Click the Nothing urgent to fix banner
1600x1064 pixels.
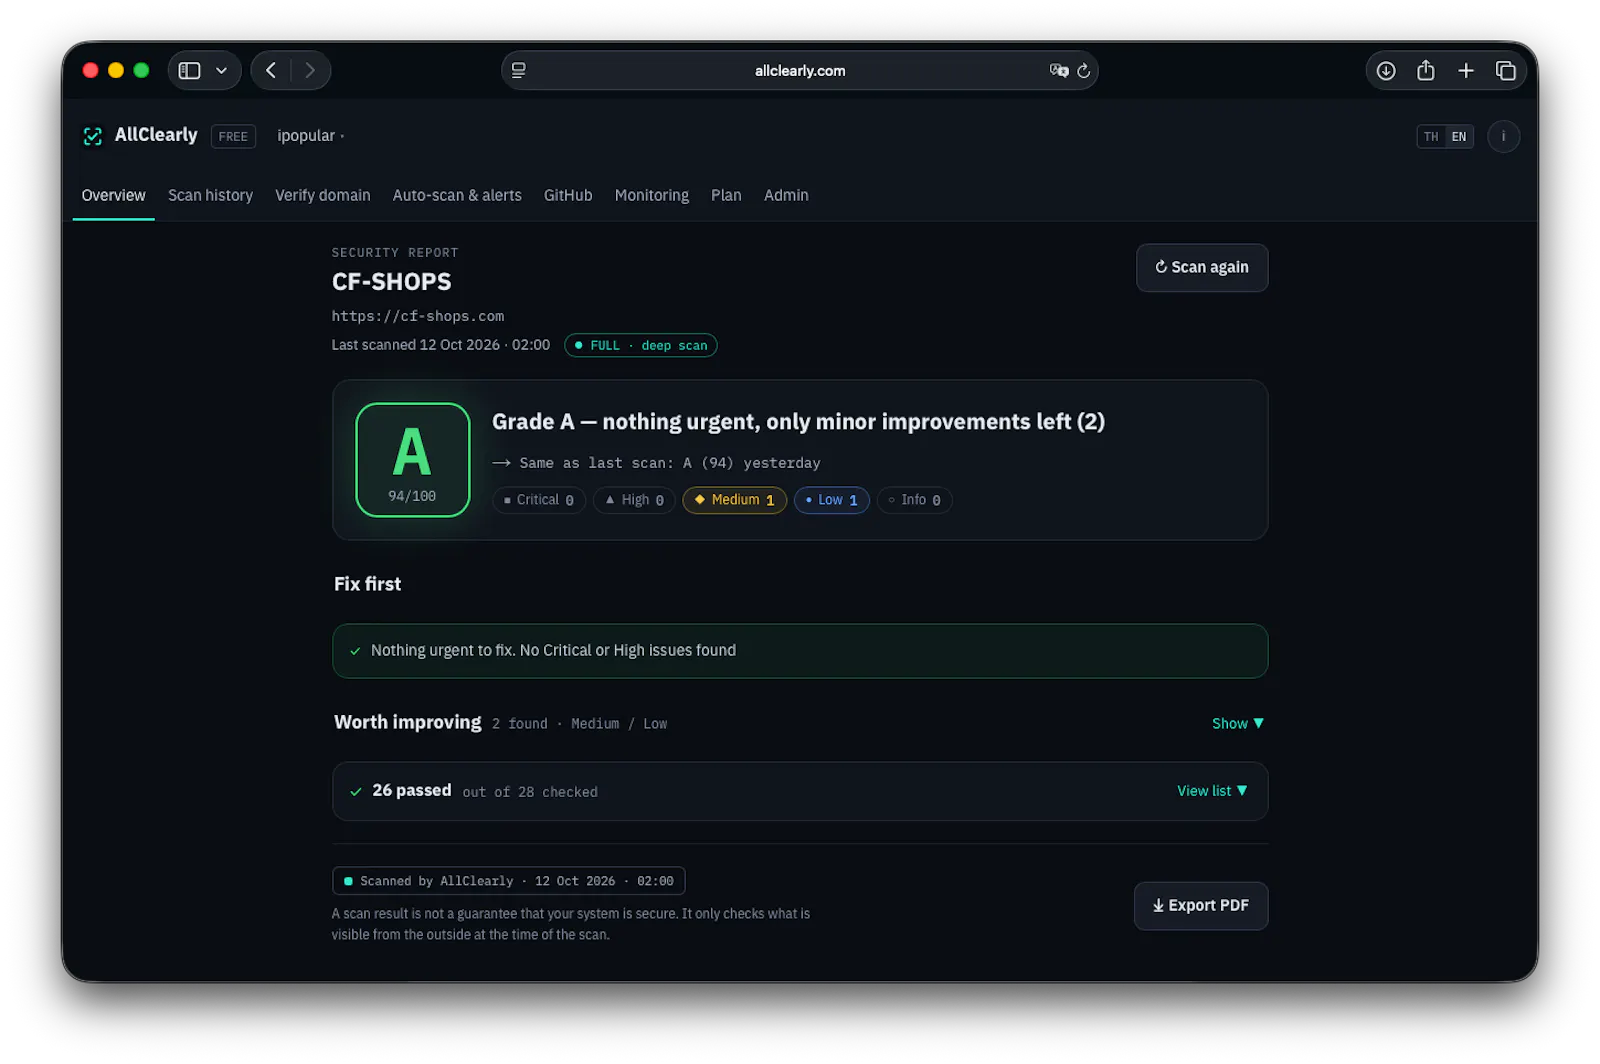pyautogui.click(x=800, y=651)
